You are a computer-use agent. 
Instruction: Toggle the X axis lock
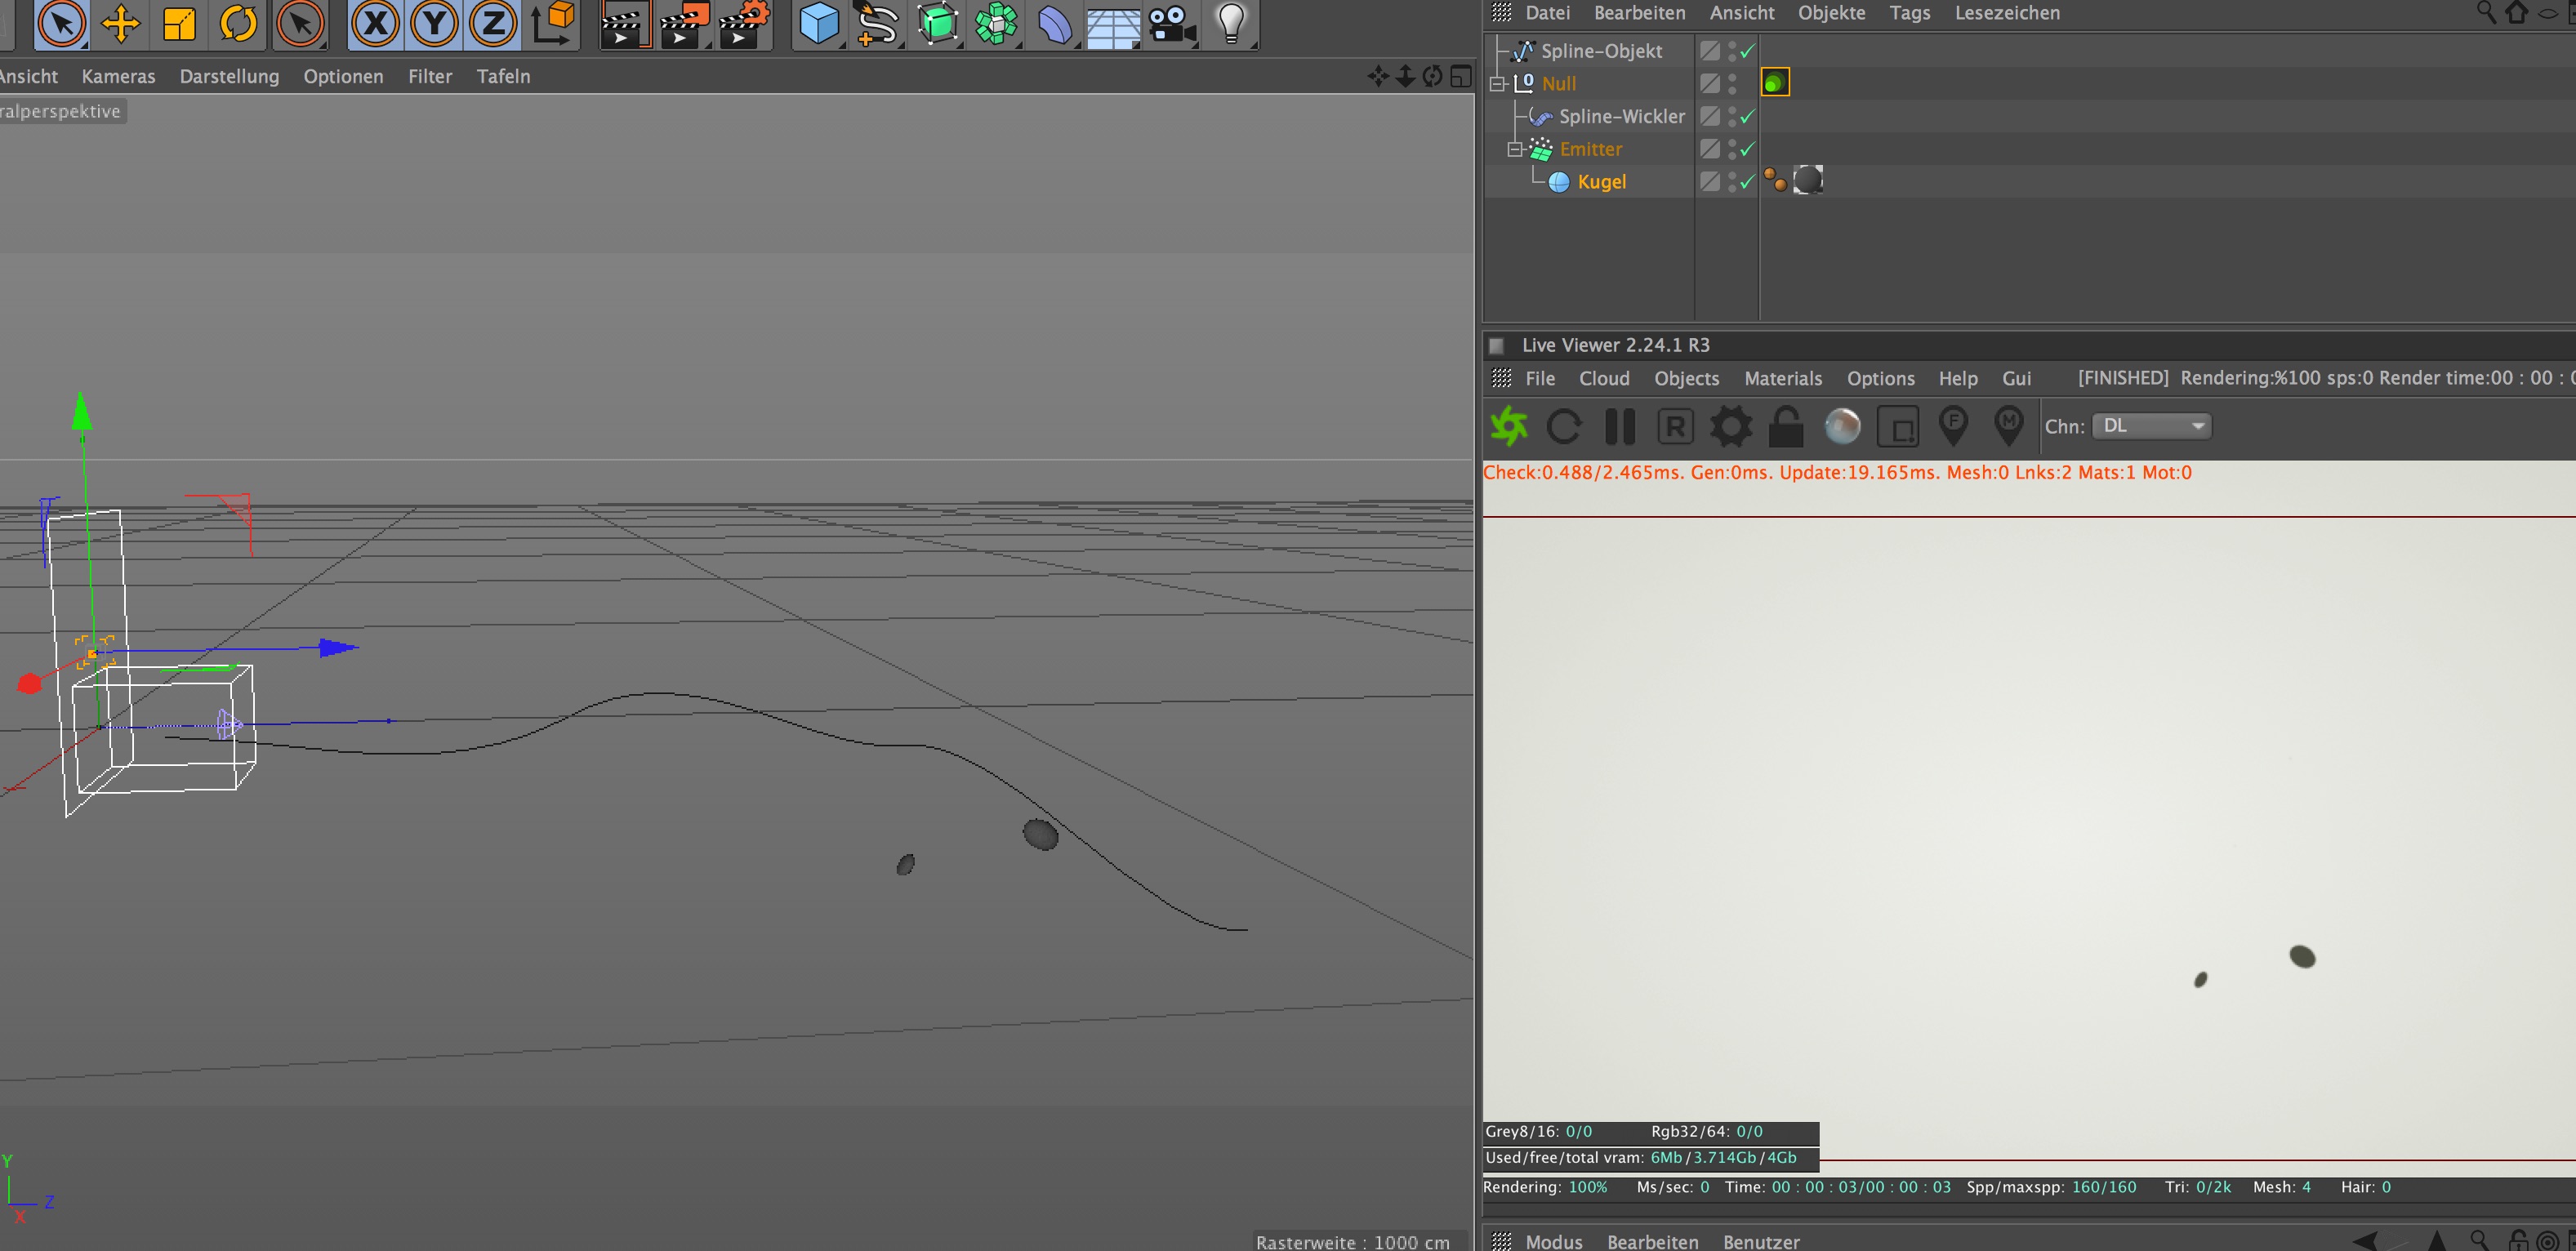click(x=376, y=24)
